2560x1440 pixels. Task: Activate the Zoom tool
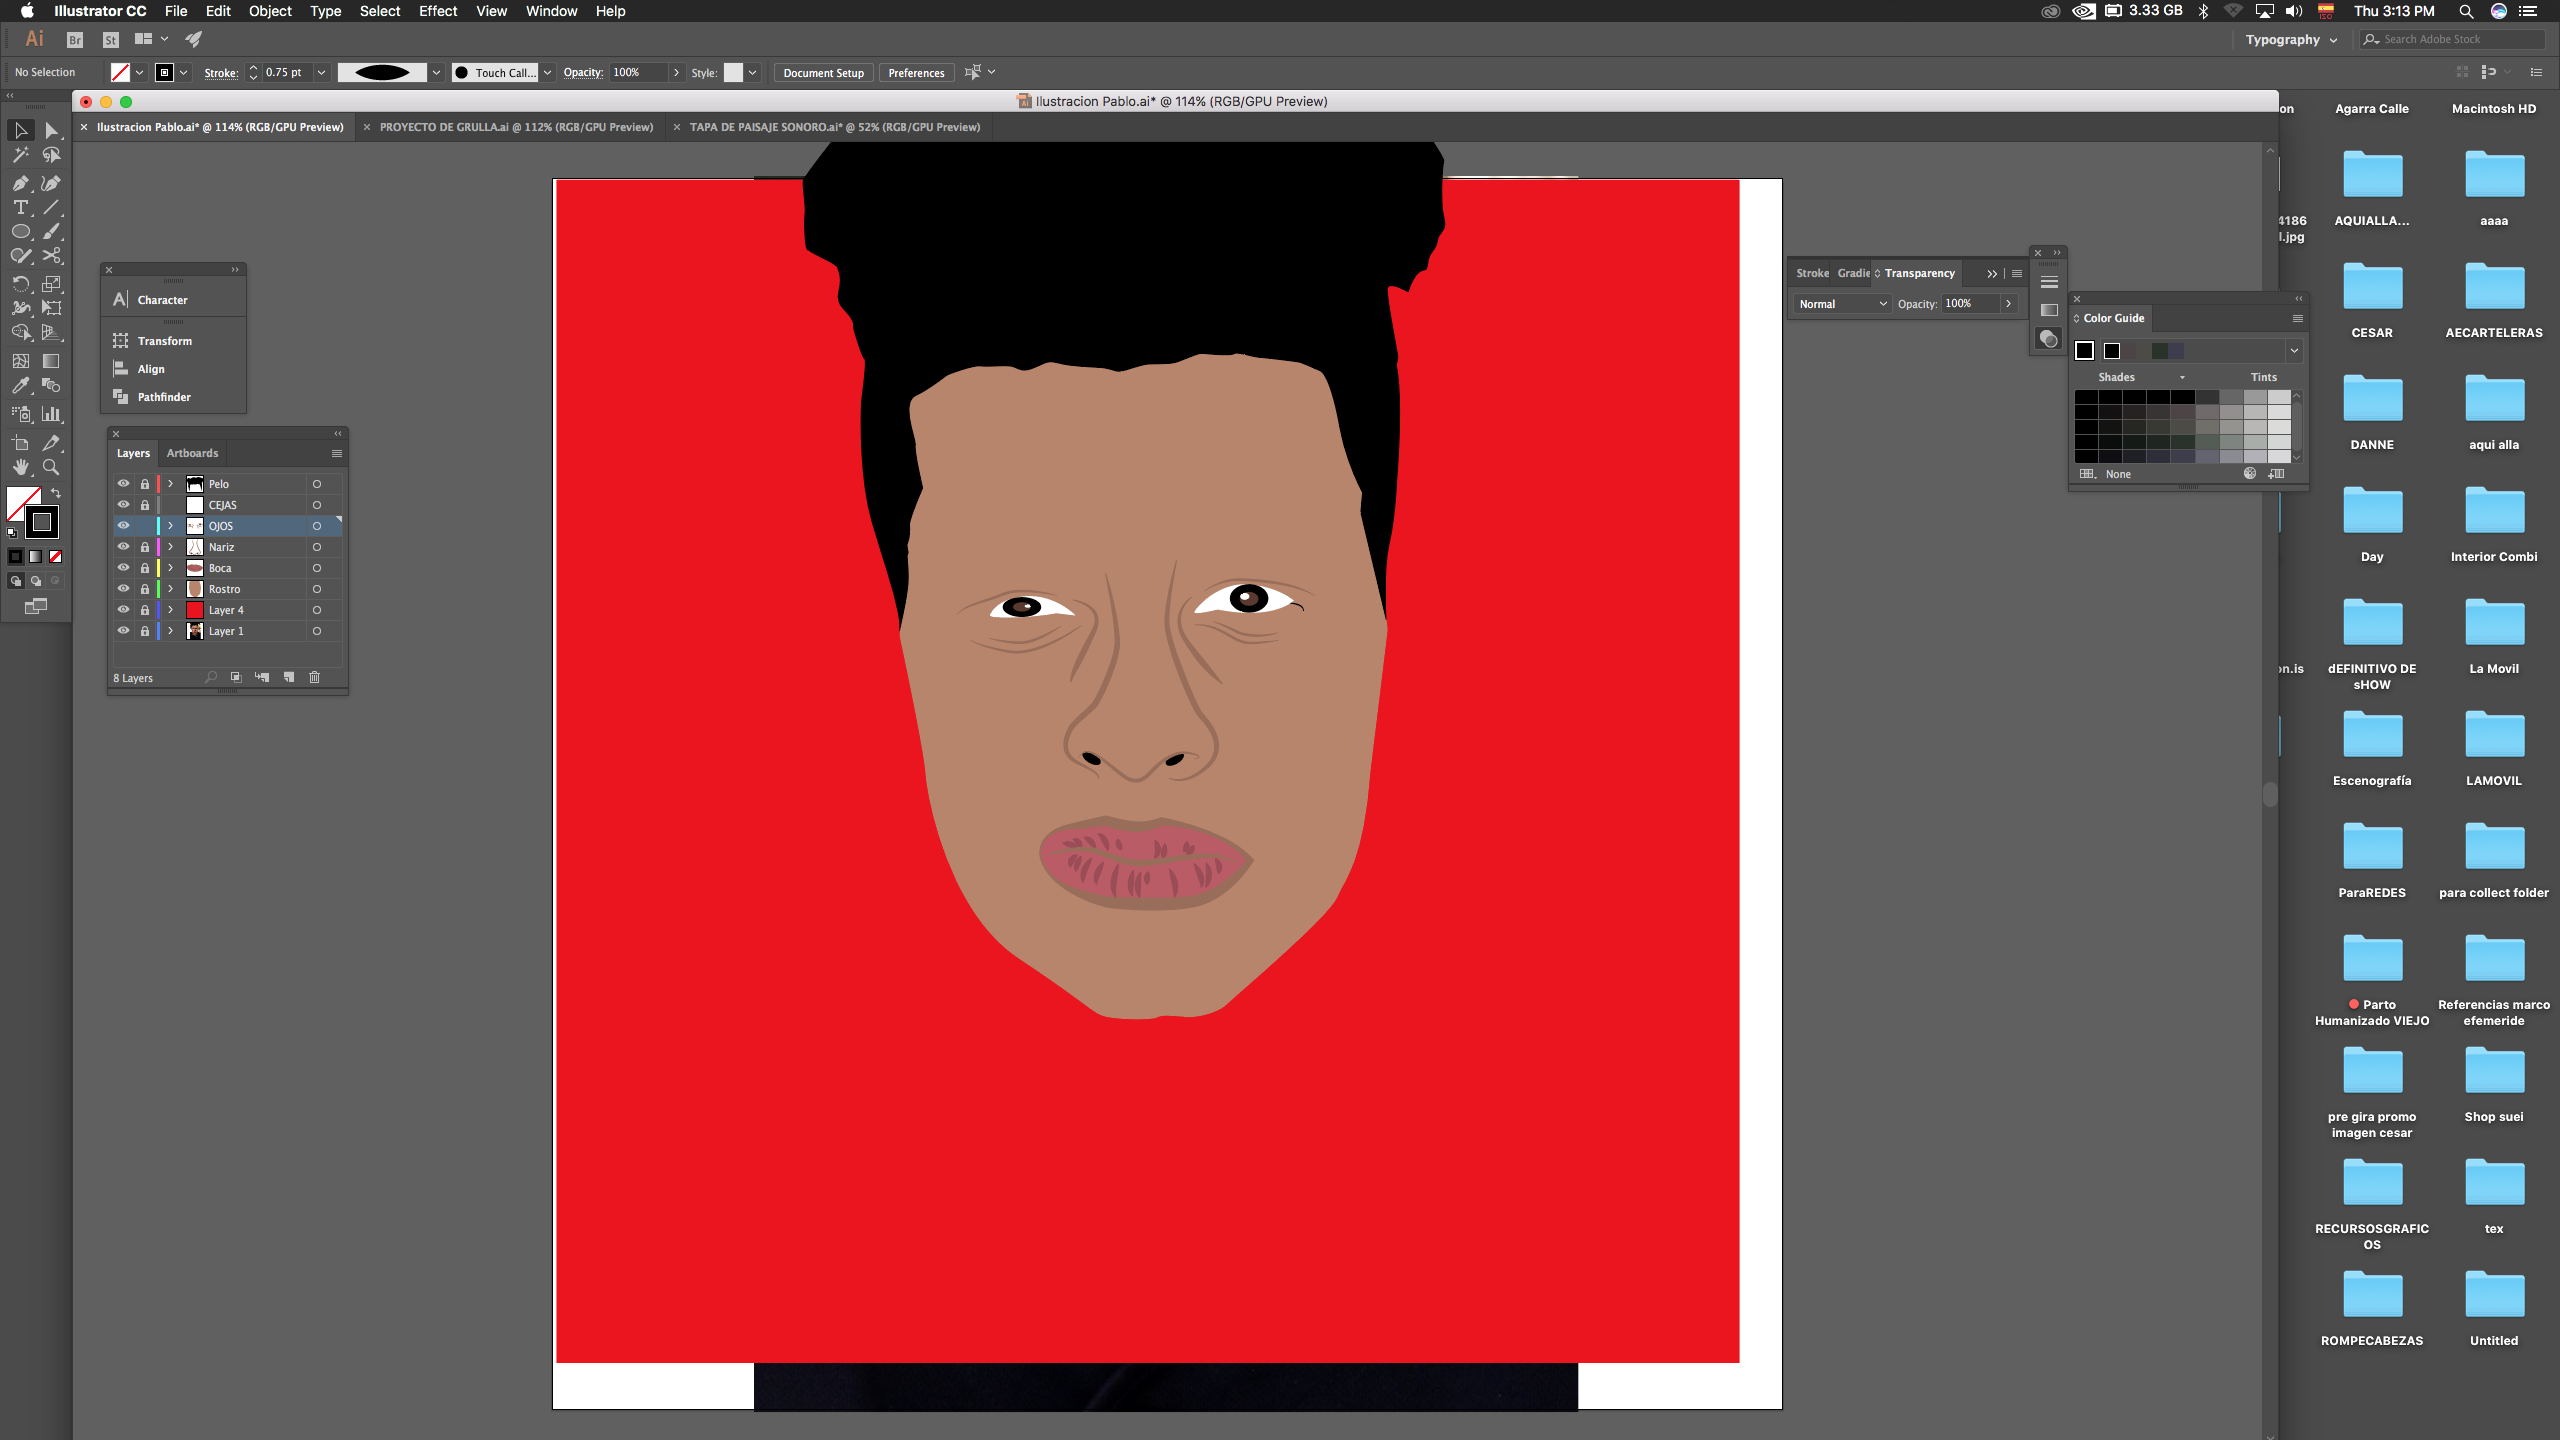point(51,467)
